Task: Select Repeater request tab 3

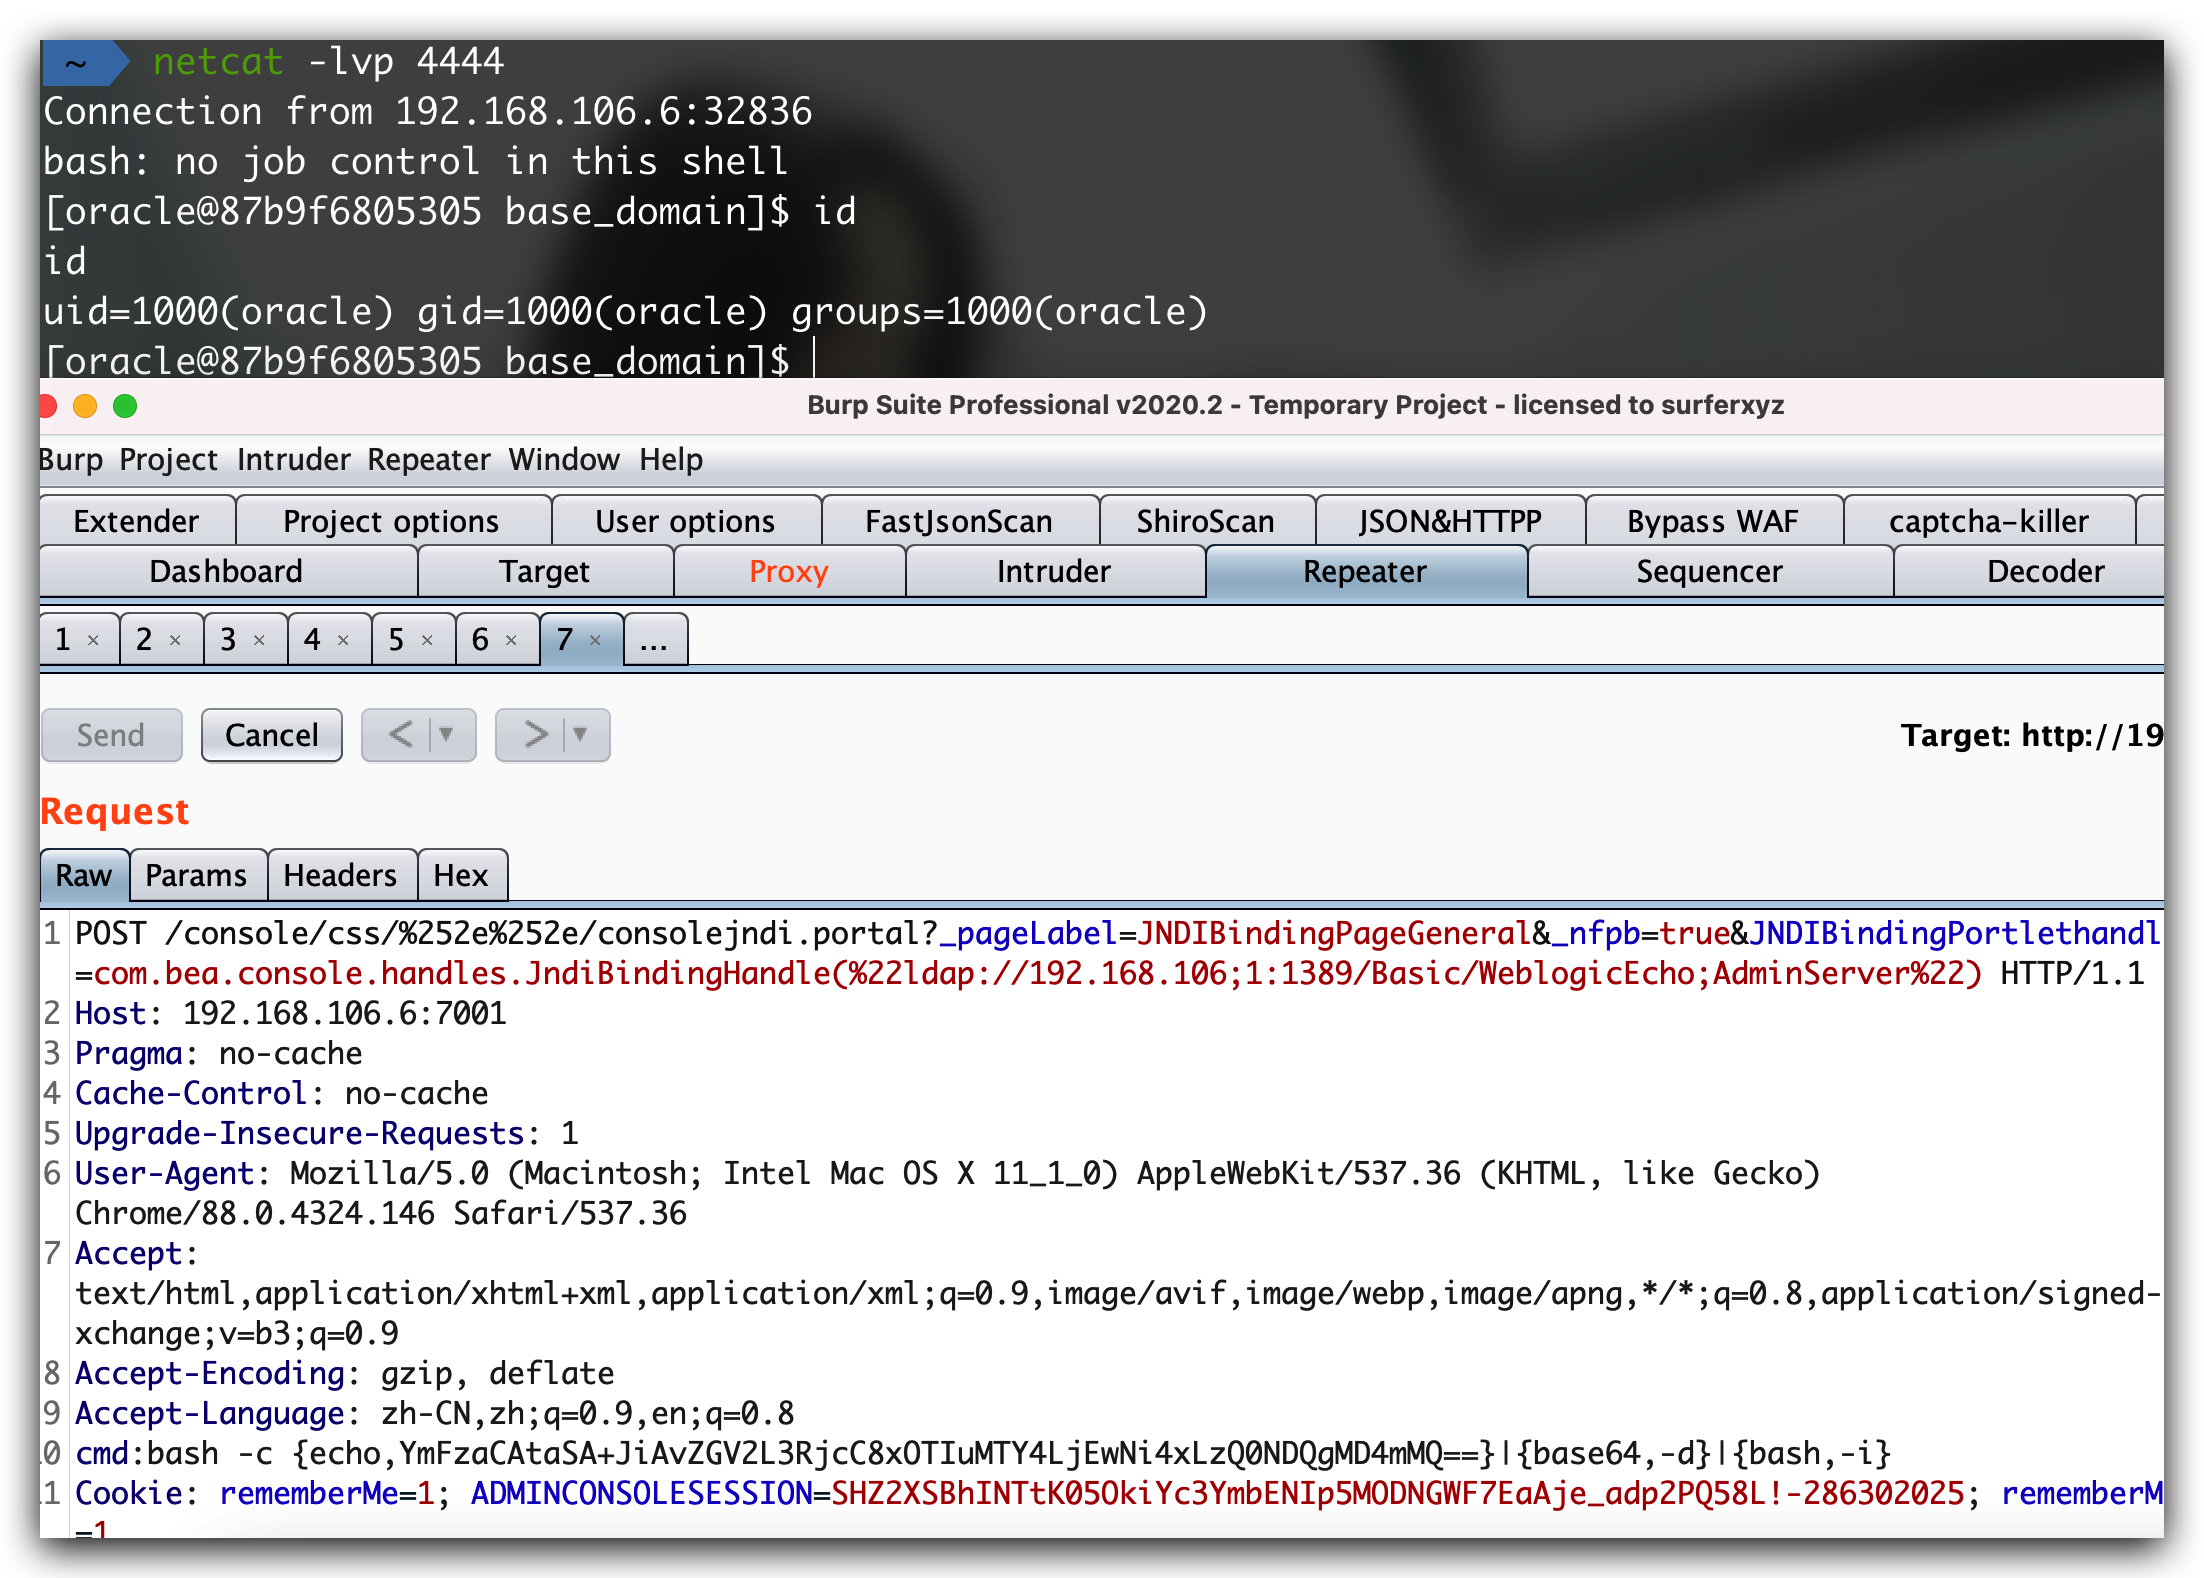Action: coord(229,639)
